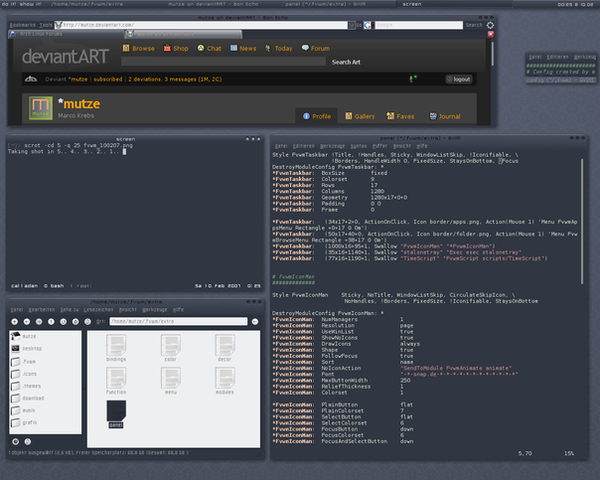This screenshot has height=480, width=600.
Task: Click the Search Art button
Action: pos(346,62)
